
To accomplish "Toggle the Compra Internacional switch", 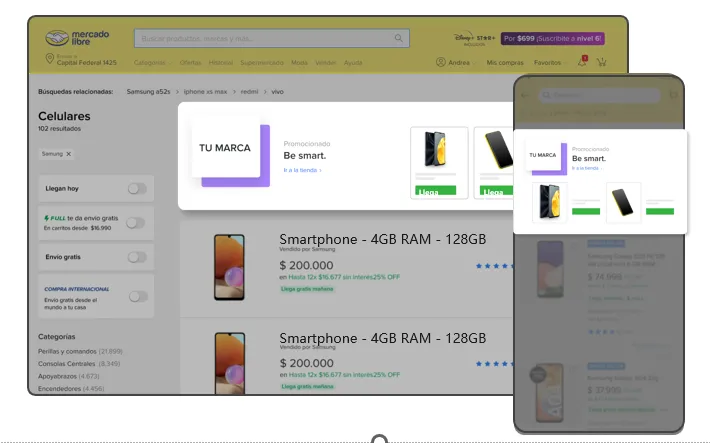I will (138, 297).
